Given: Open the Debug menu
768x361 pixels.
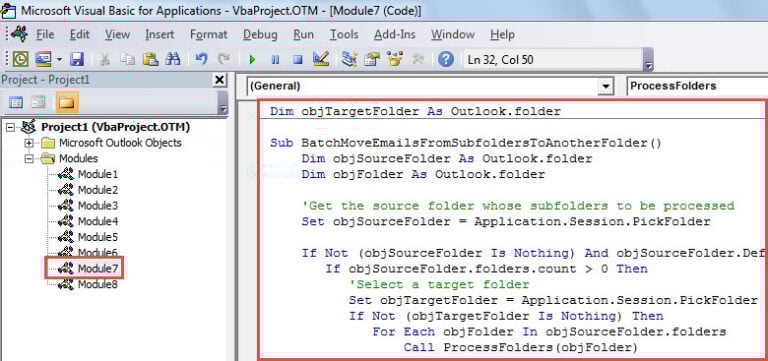Looking at the screenshot, I should [x=260, y=34].
